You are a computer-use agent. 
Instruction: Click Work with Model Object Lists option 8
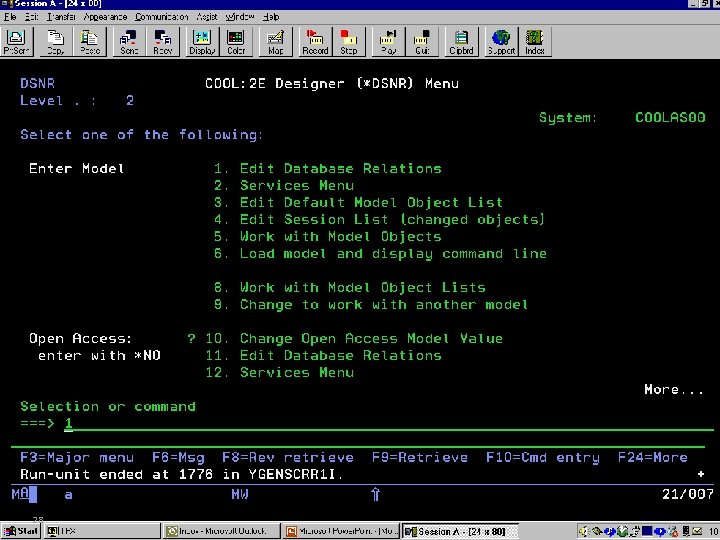tap(349, 287)
